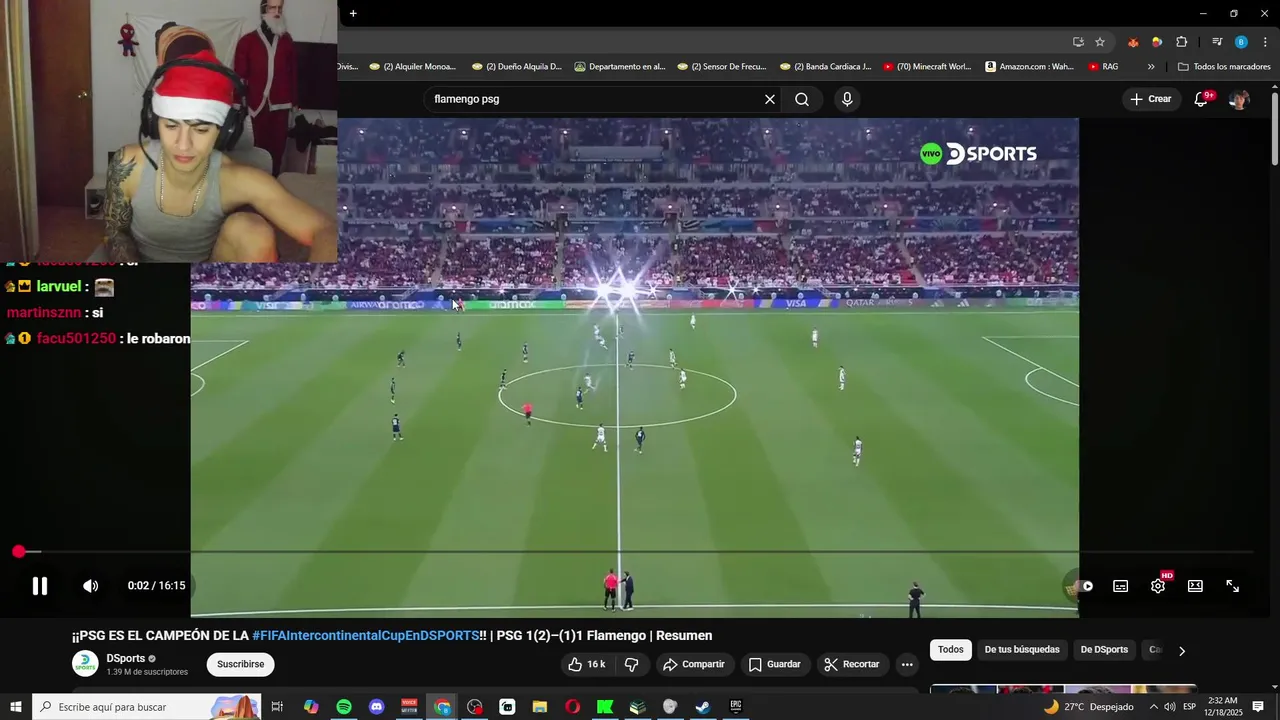Open the Amazon.com bookmark
The width and height of the screenshot is (1280, 720).
(x=1030, y=67)
